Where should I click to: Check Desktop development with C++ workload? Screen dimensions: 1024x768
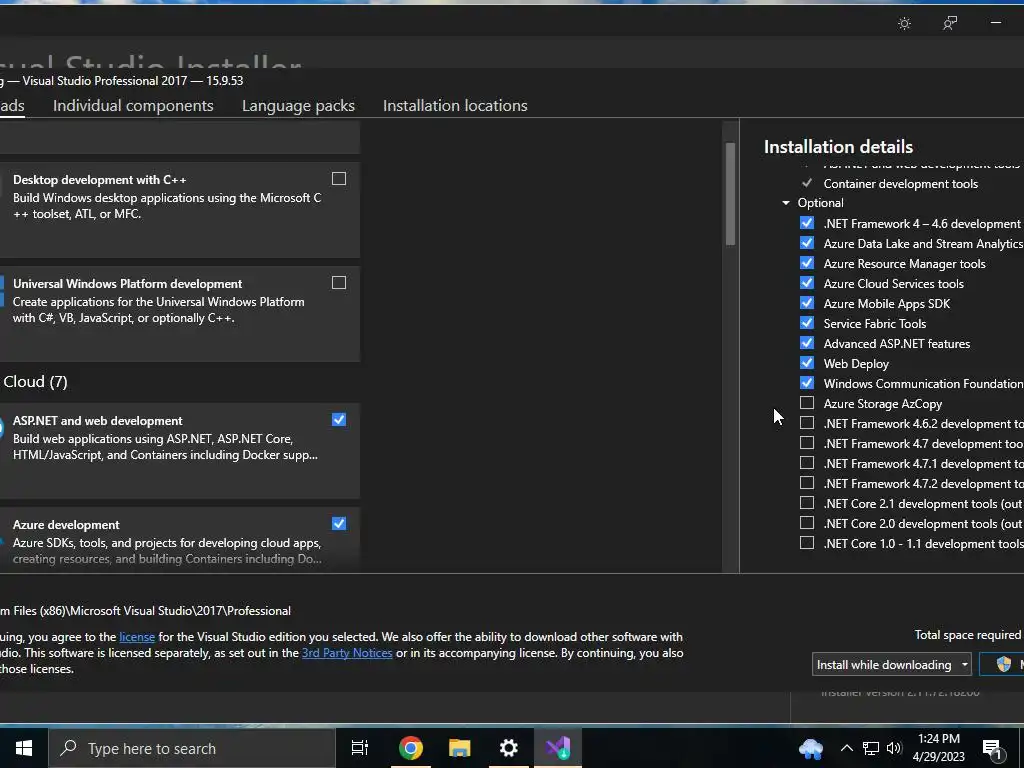click(x=339, y=179)
